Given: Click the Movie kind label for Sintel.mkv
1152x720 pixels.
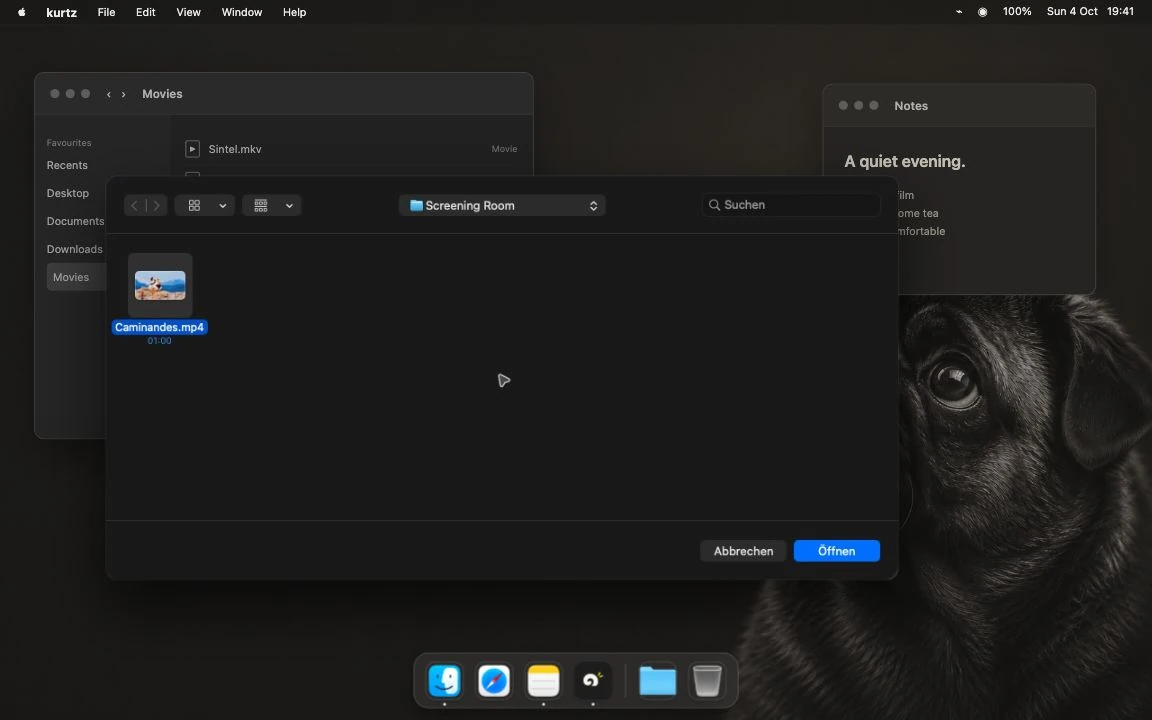Looking at the screenshot, I should [504, 149].
